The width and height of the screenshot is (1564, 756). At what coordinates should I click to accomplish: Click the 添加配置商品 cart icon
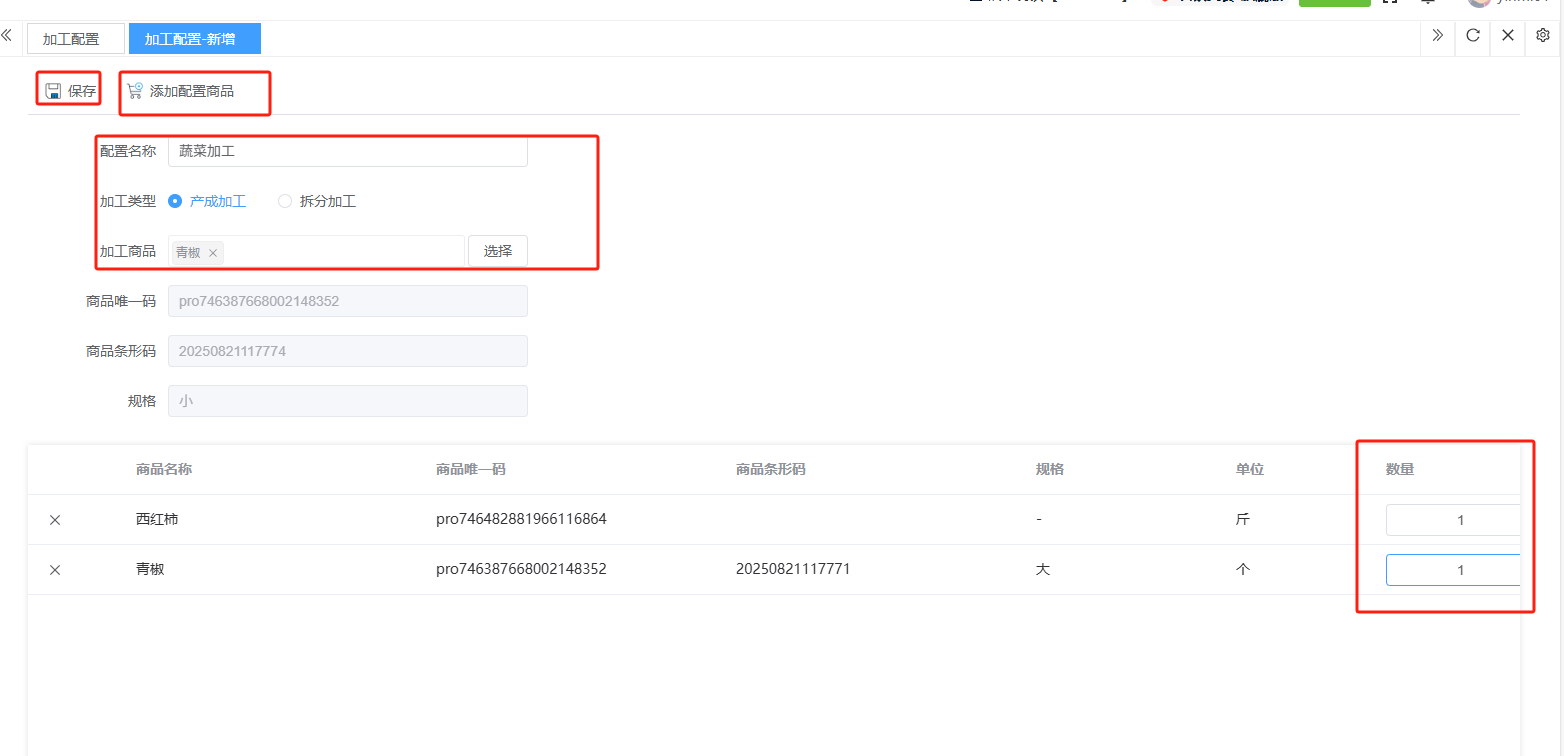click(x=135, y=91)
